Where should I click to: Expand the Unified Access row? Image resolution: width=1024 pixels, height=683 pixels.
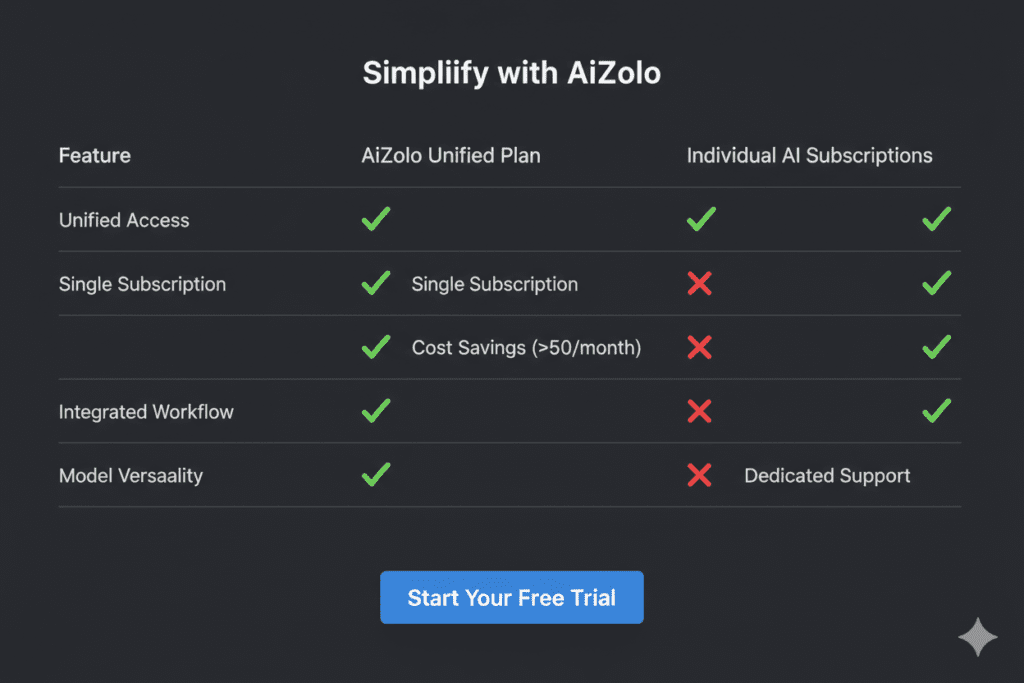(x=124, y=220)
